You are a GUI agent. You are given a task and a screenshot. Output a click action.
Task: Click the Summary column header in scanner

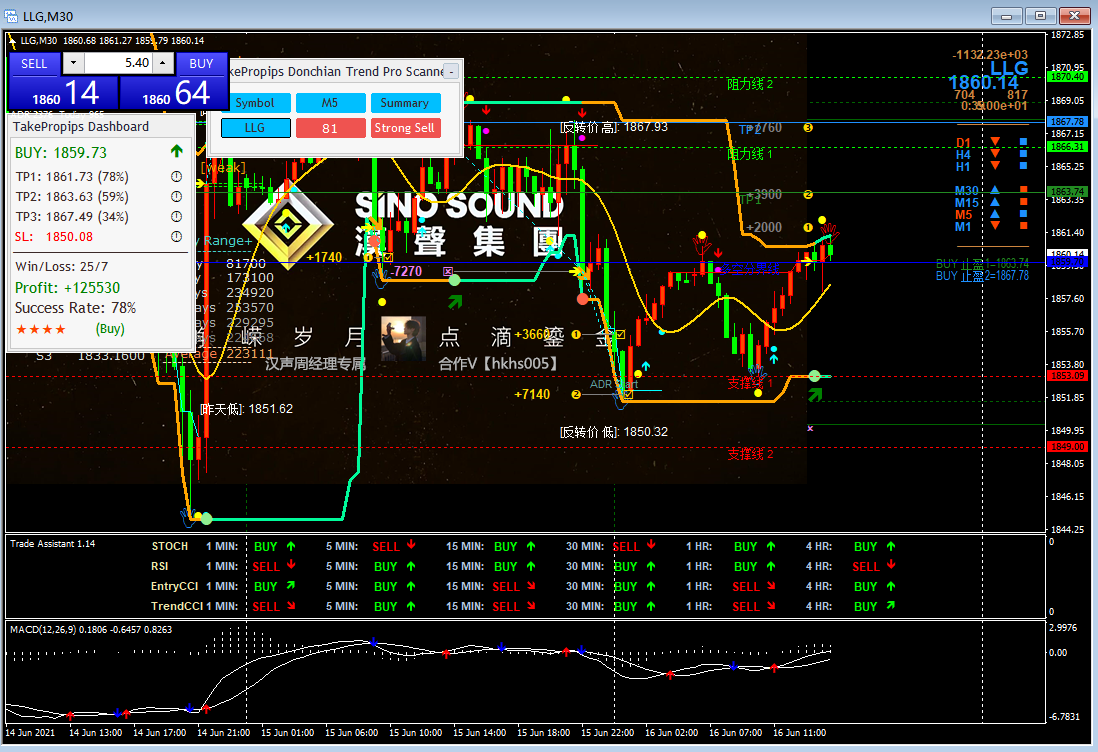(x=405, y=103)
